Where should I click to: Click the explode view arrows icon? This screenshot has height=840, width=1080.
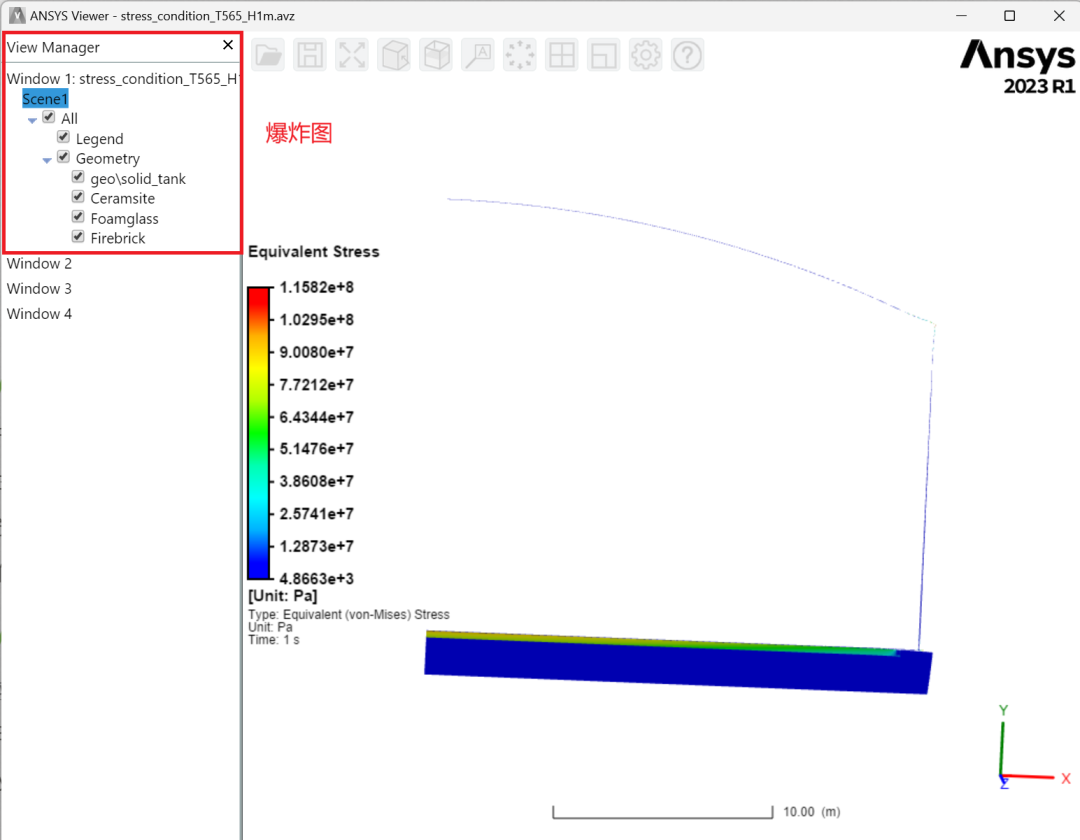(x=520, y=55)
